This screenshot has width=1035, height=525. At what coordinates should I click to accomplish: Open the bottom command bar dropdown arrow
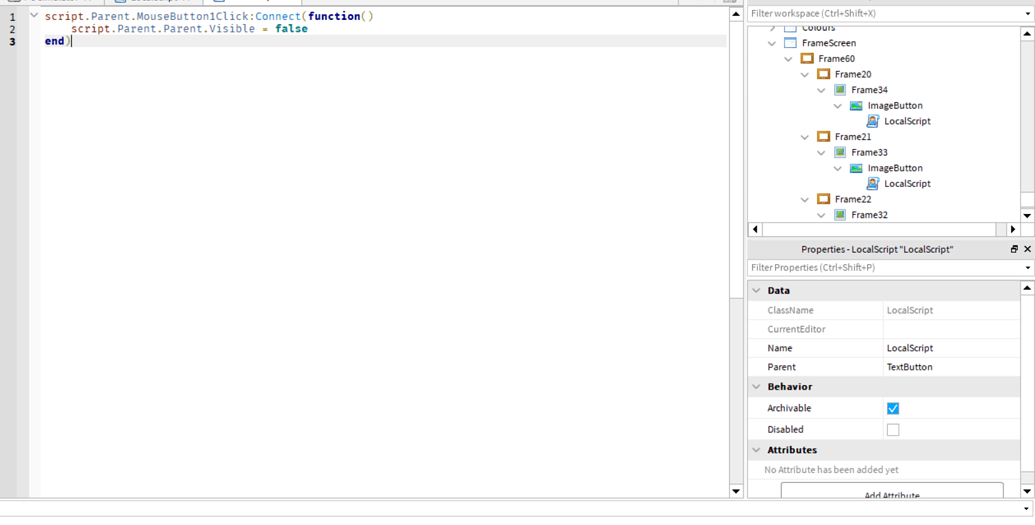[1027, 508]
